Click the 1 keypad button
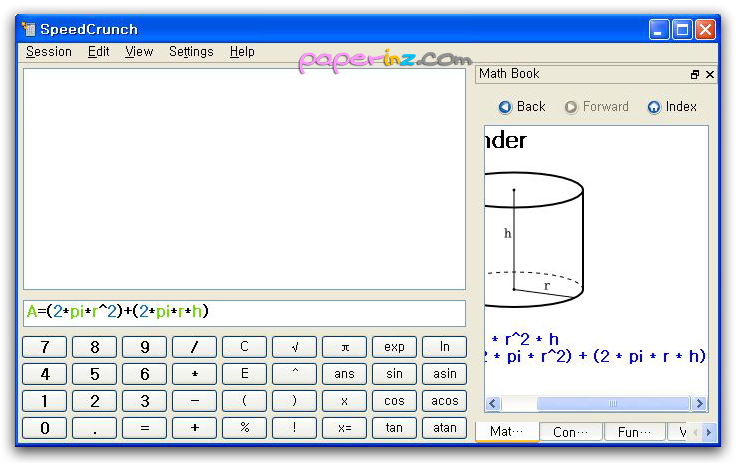 (x=45, y=401)
